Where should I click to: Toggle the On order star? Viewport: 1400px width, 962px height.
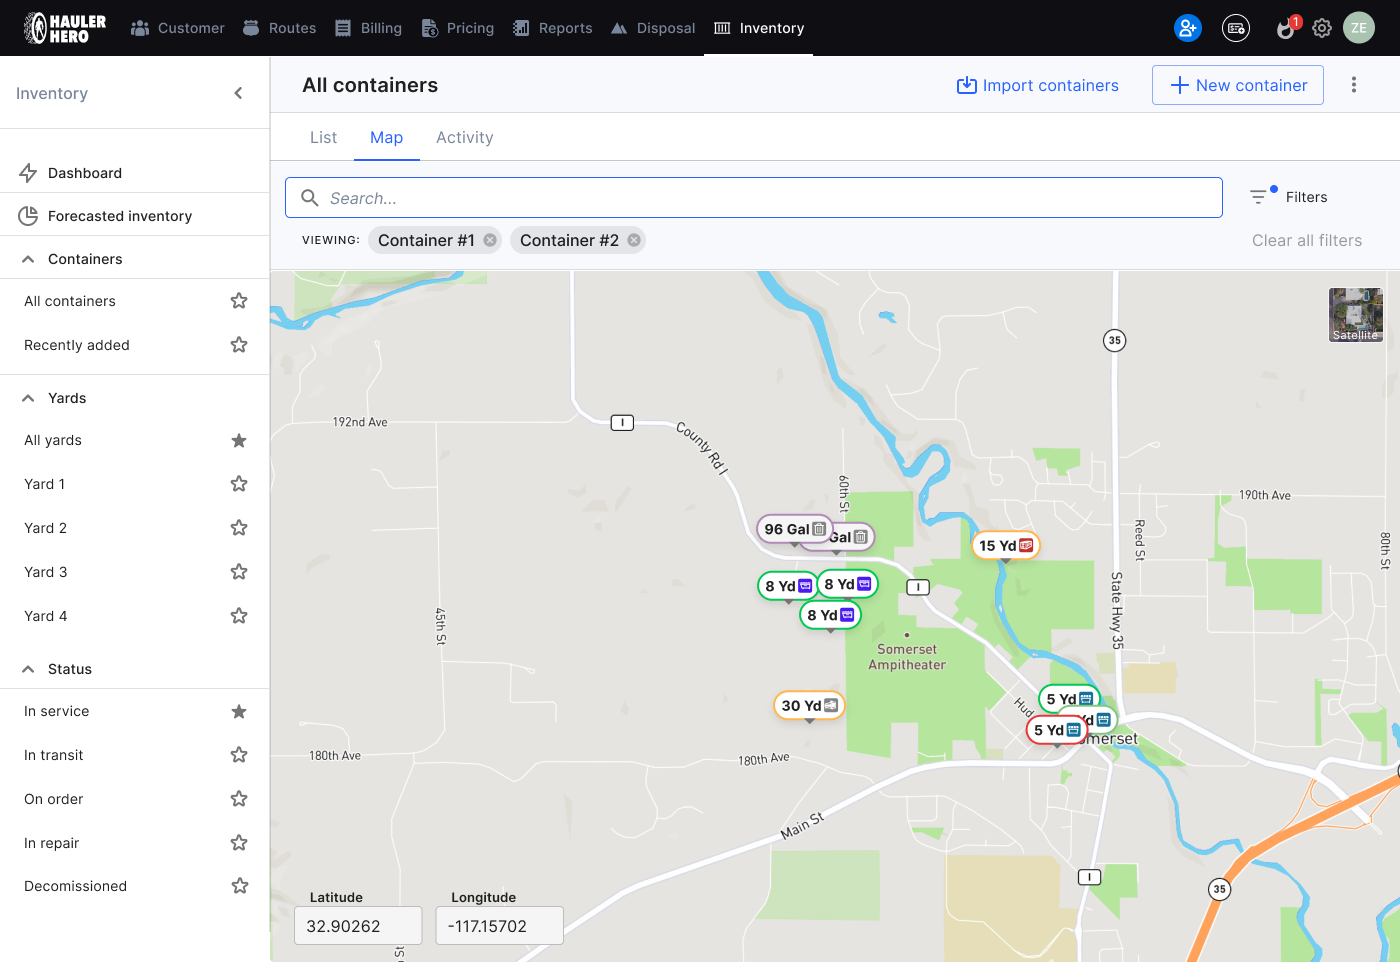click(x=239, y=799)
